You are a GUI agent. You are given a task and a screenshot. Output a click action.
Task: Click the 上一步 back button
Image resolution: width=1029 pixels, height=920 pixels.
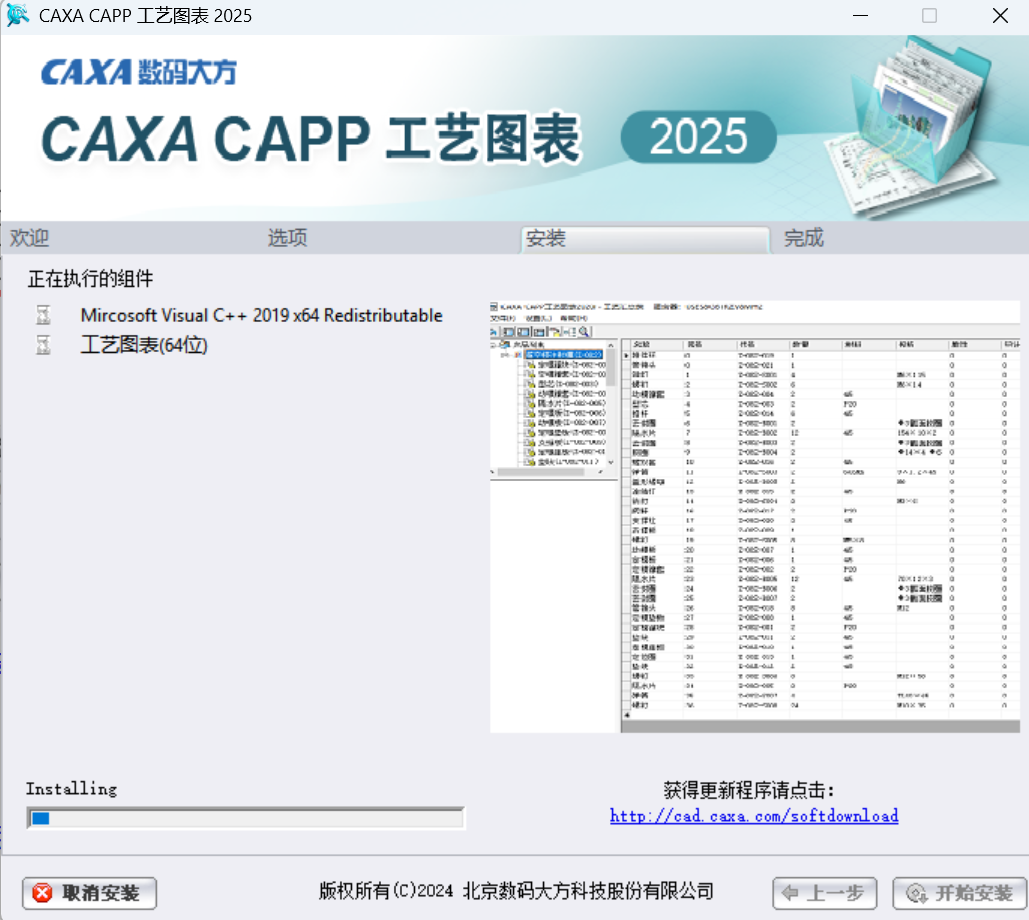click(x=824, y=893)
